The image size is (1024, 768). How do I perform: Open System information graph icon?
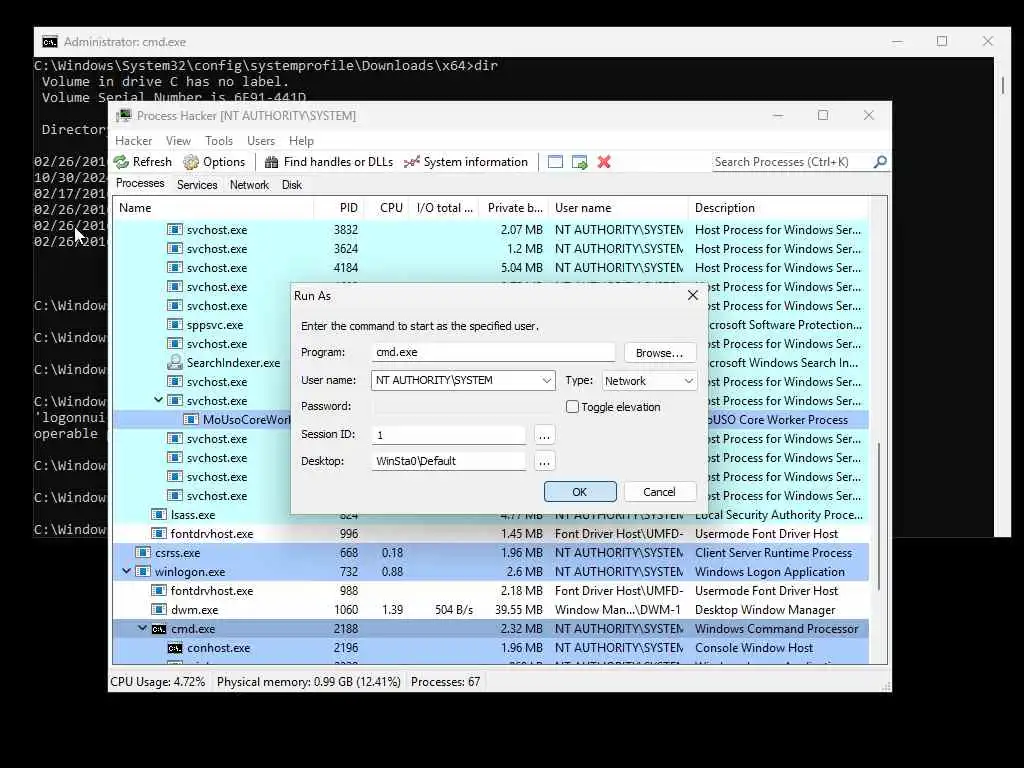tap(411, 162)
